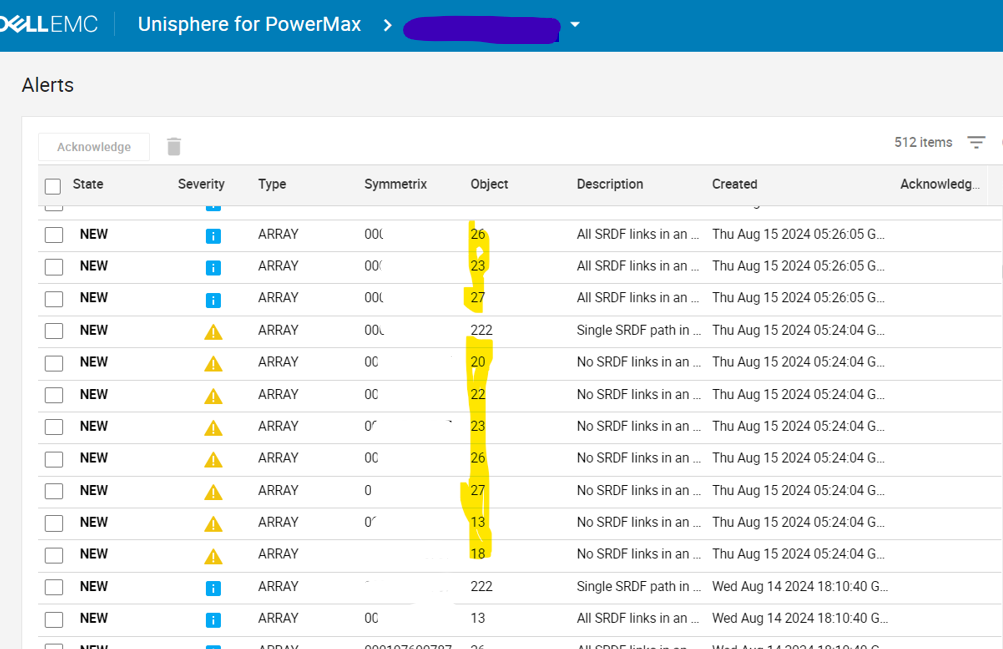The width and height of the screenshot is (1003, 649).
Task: Open the alerts filter icon
Action: tap(976, 142)
